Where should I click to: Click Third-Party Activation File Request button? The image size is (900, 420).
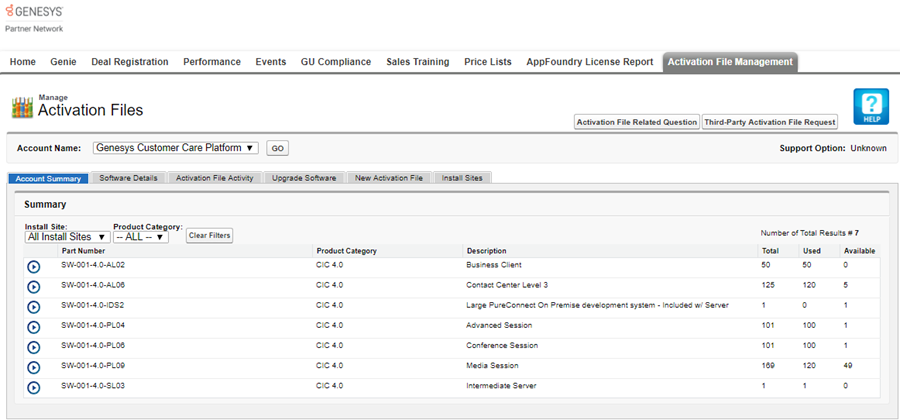pyautogui.click(x=769, y=122)
